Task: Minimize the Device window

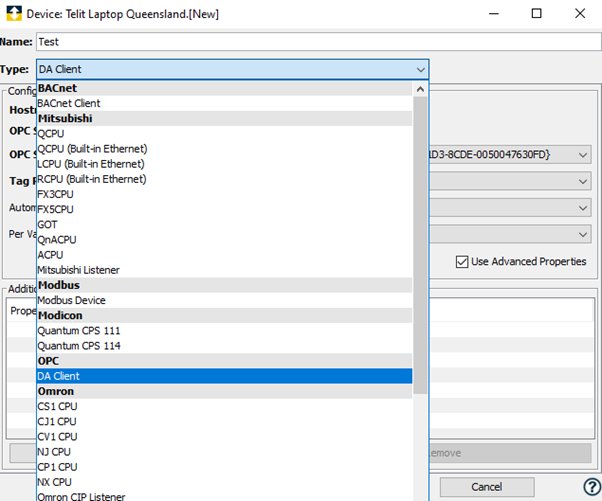Action: (494, 13)
